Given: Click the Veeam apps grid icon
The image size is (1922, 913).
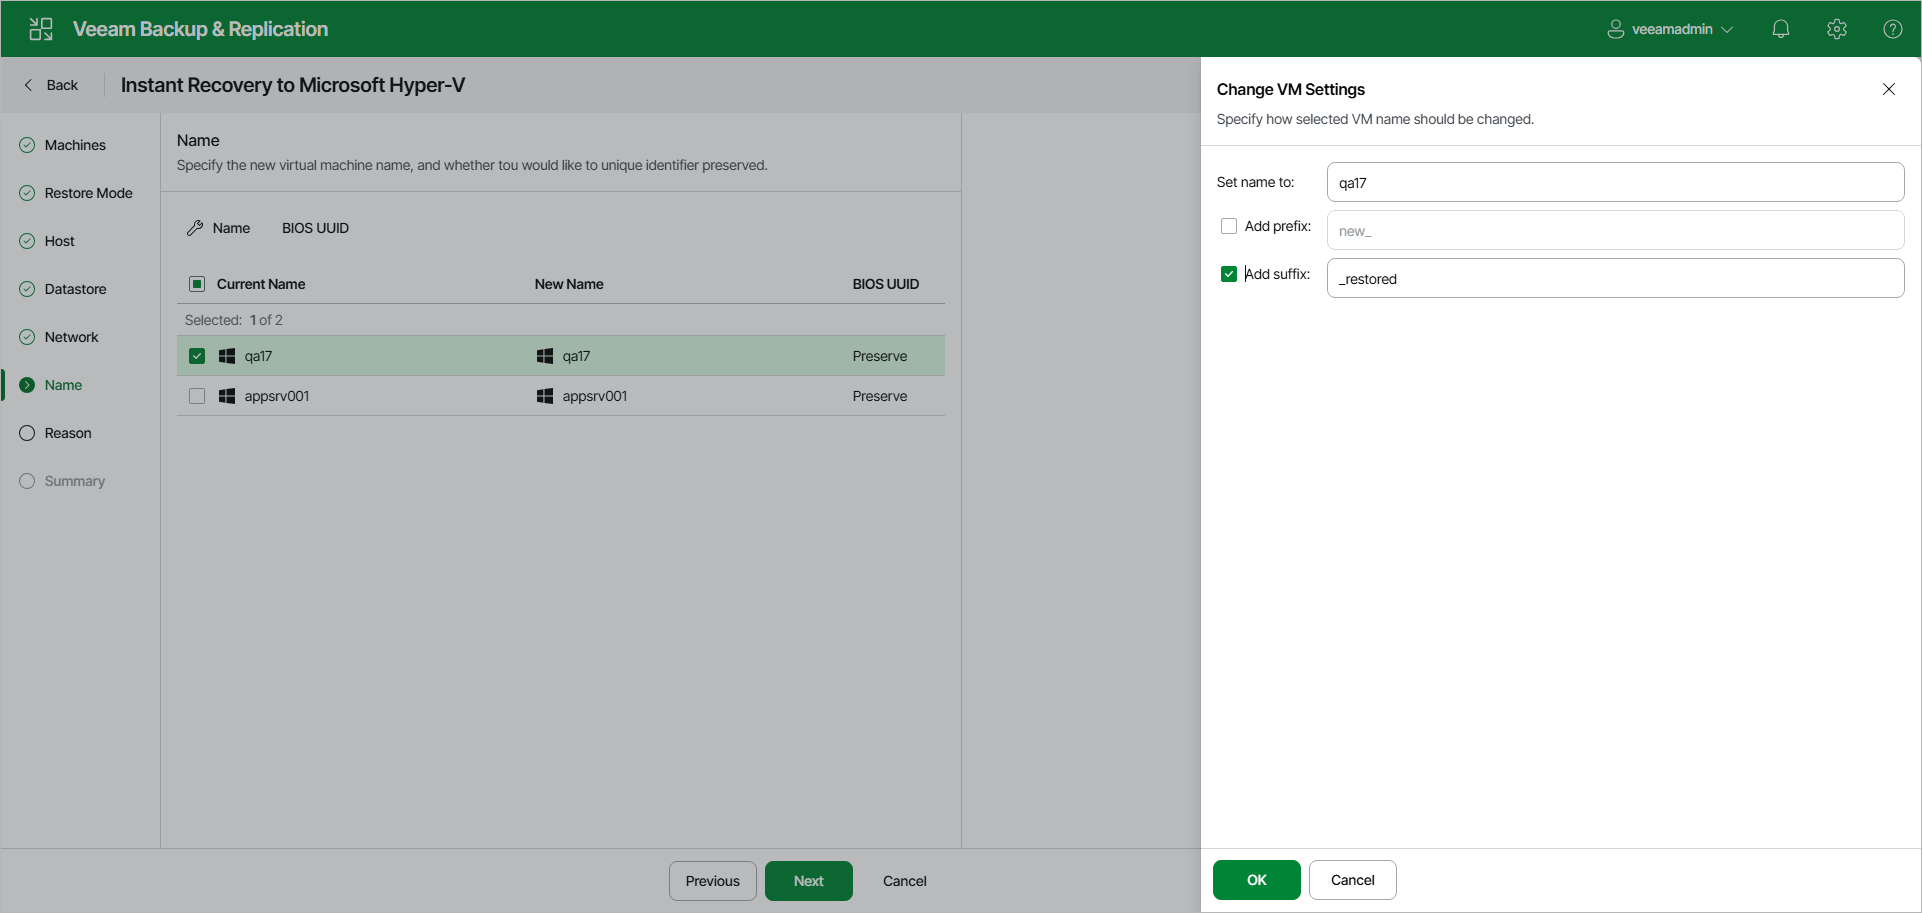Looking at the screenshot, I should 40,28.
